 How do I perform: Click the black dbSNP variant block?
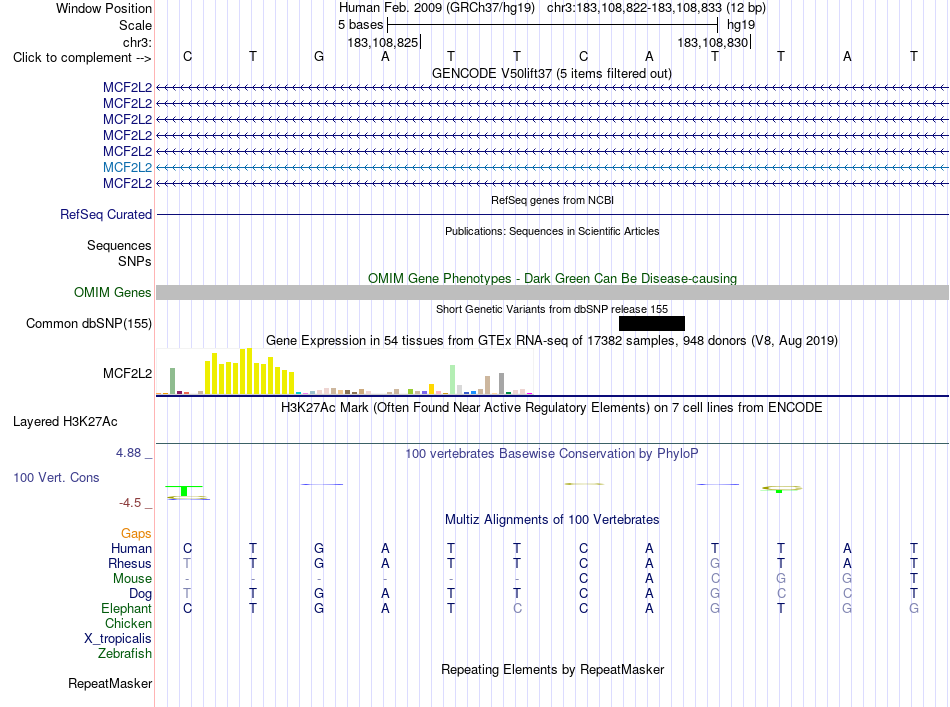(652, 324)
